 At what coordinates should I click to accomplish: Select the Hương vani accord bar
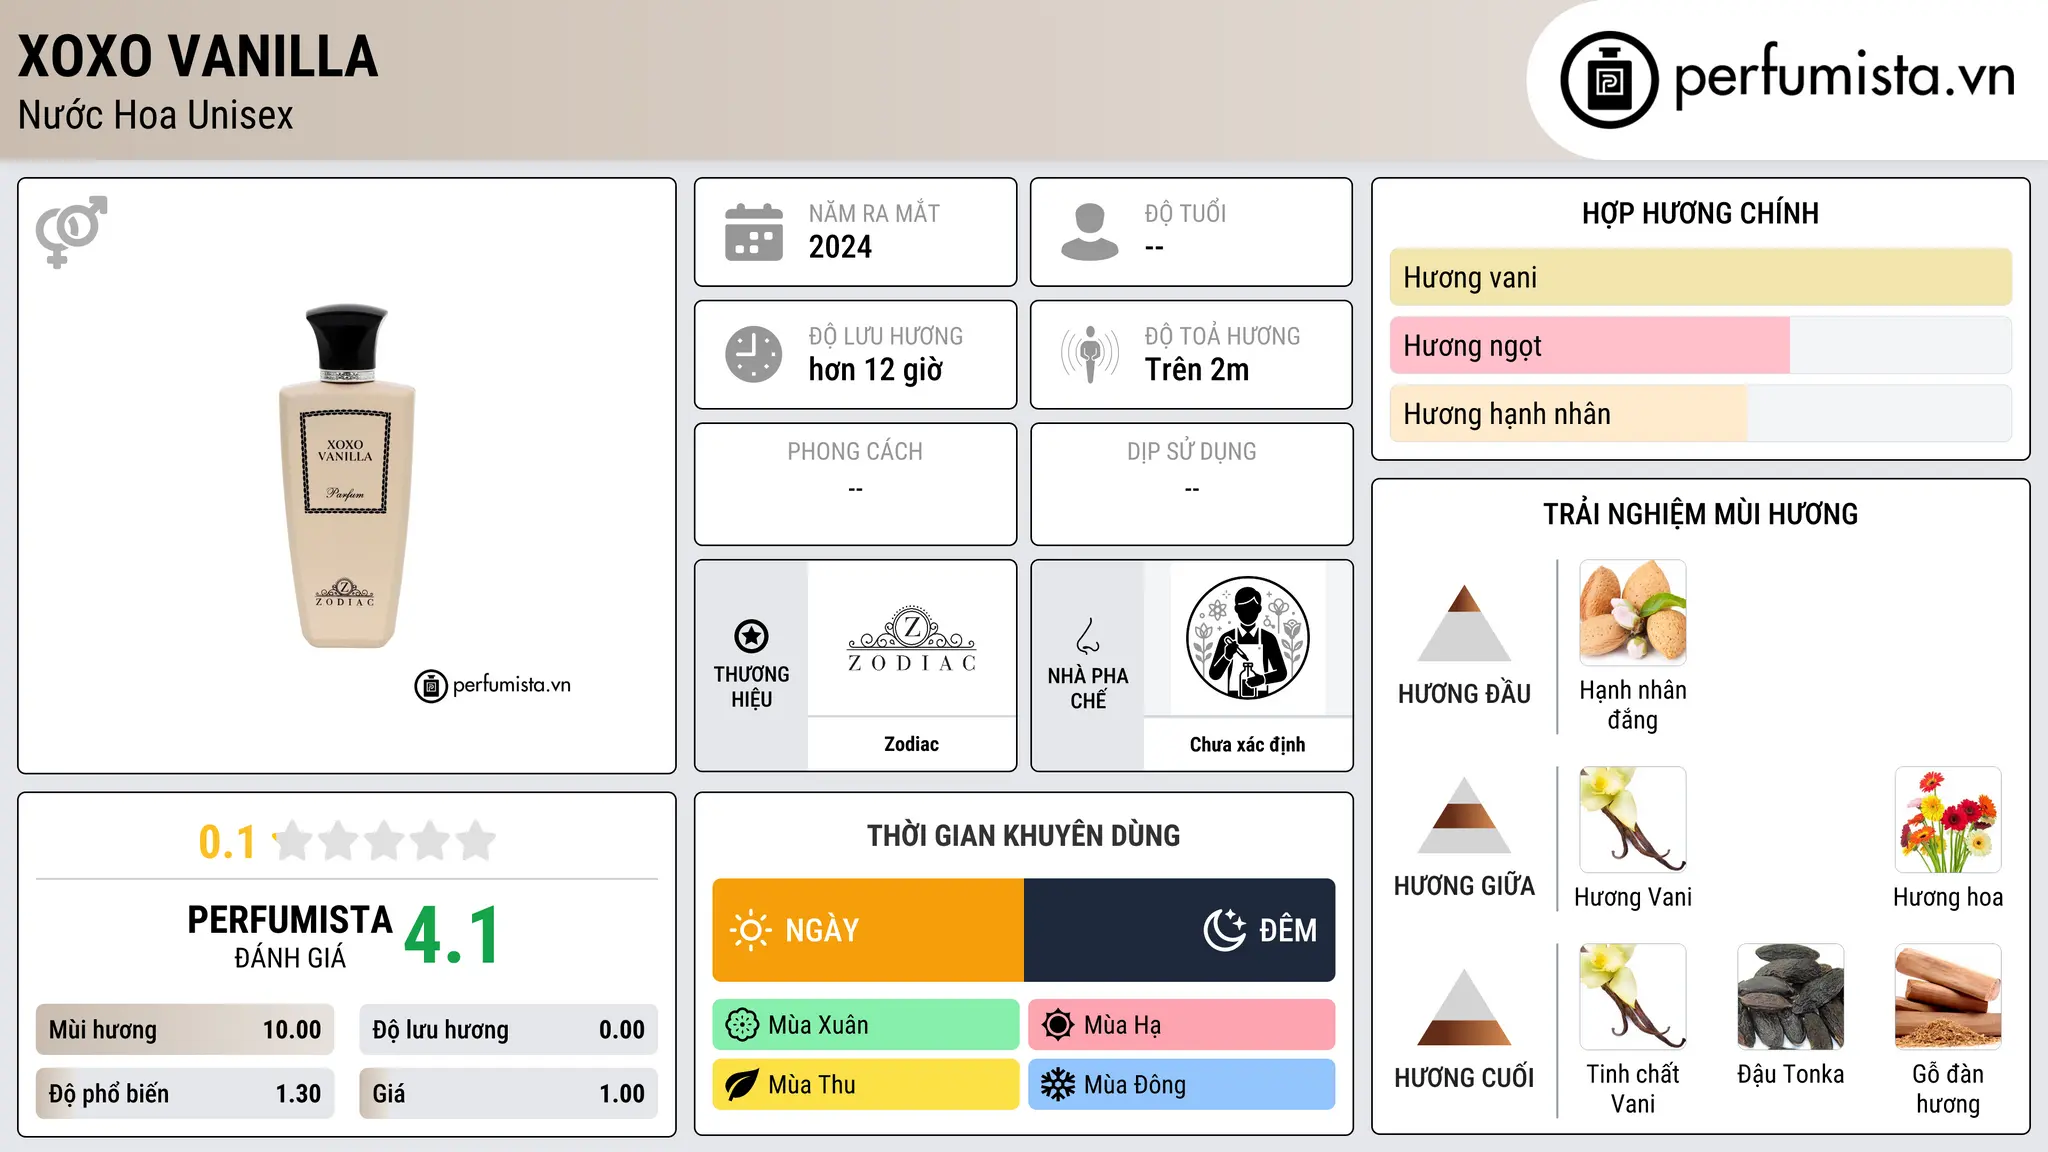pos(1701,277)
